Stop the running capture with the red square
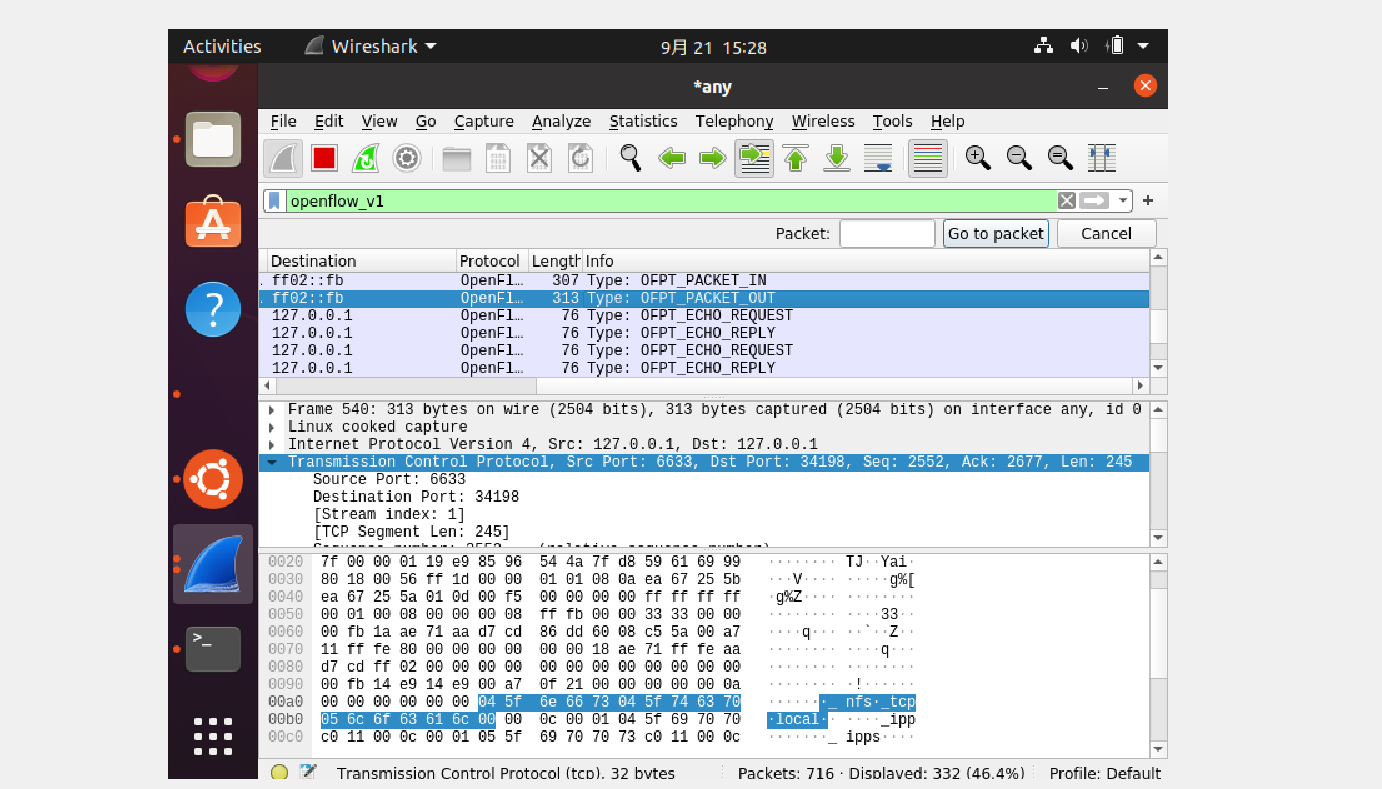This screenshot has height=789, width=1382. tap(324, 158)
